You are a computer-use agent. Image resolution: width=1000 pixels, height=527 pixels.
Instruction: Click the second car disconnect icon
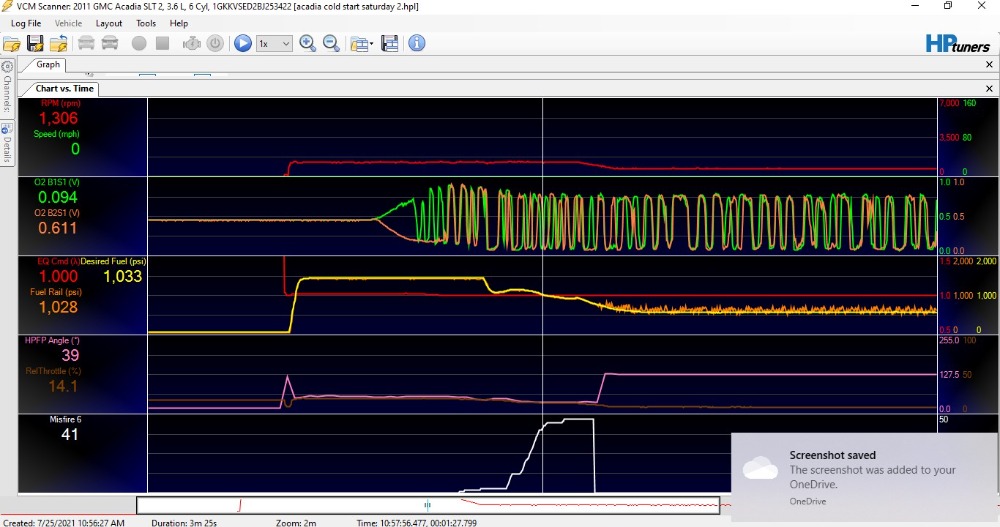(x=110, y=43)
